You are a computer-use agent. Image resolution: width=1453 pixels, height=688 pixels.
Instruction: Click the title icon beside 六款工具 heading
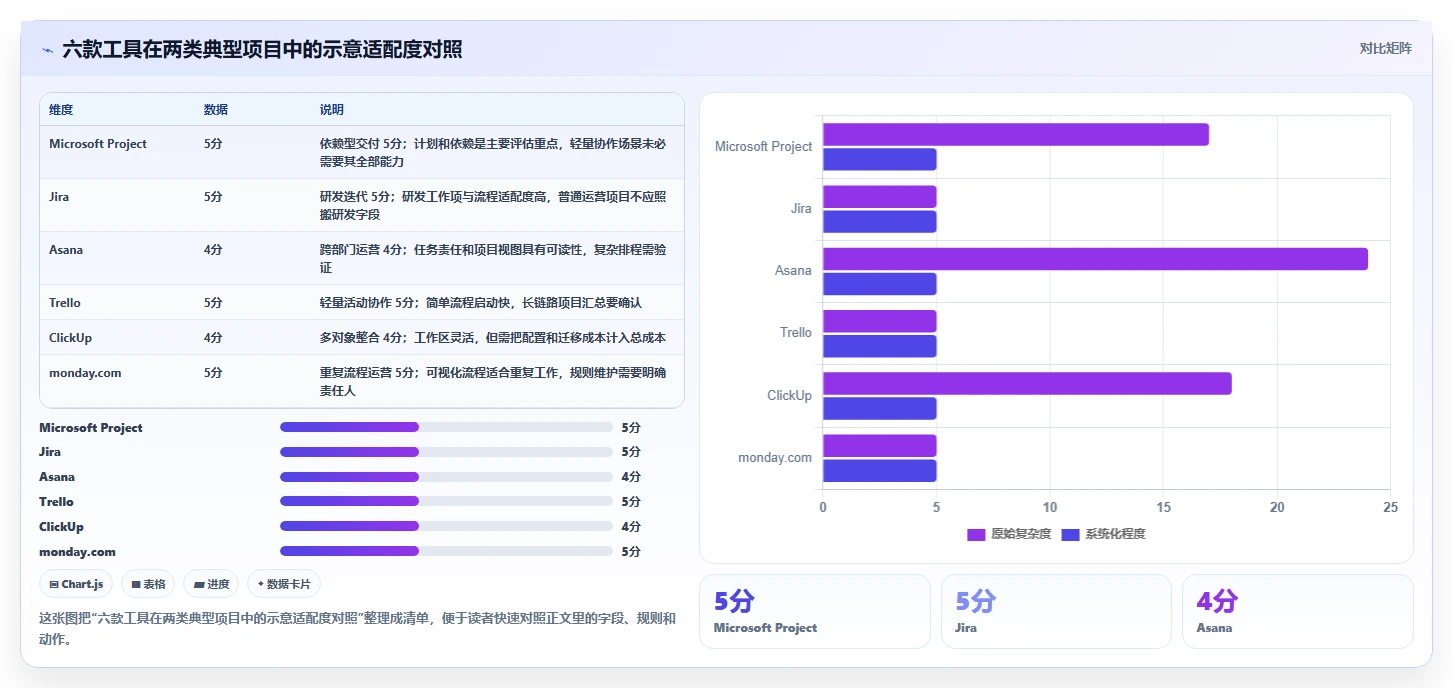tap(47, 49)
